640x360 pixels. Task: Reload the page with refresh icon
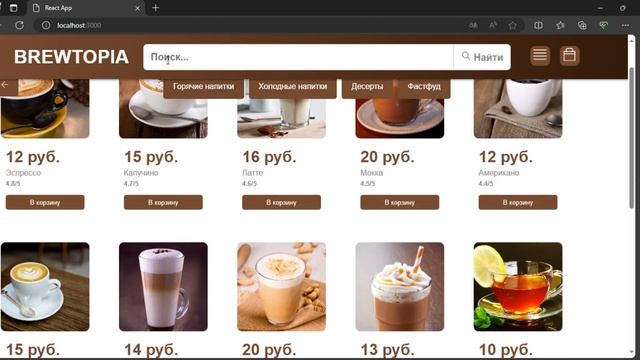point(19,25)
